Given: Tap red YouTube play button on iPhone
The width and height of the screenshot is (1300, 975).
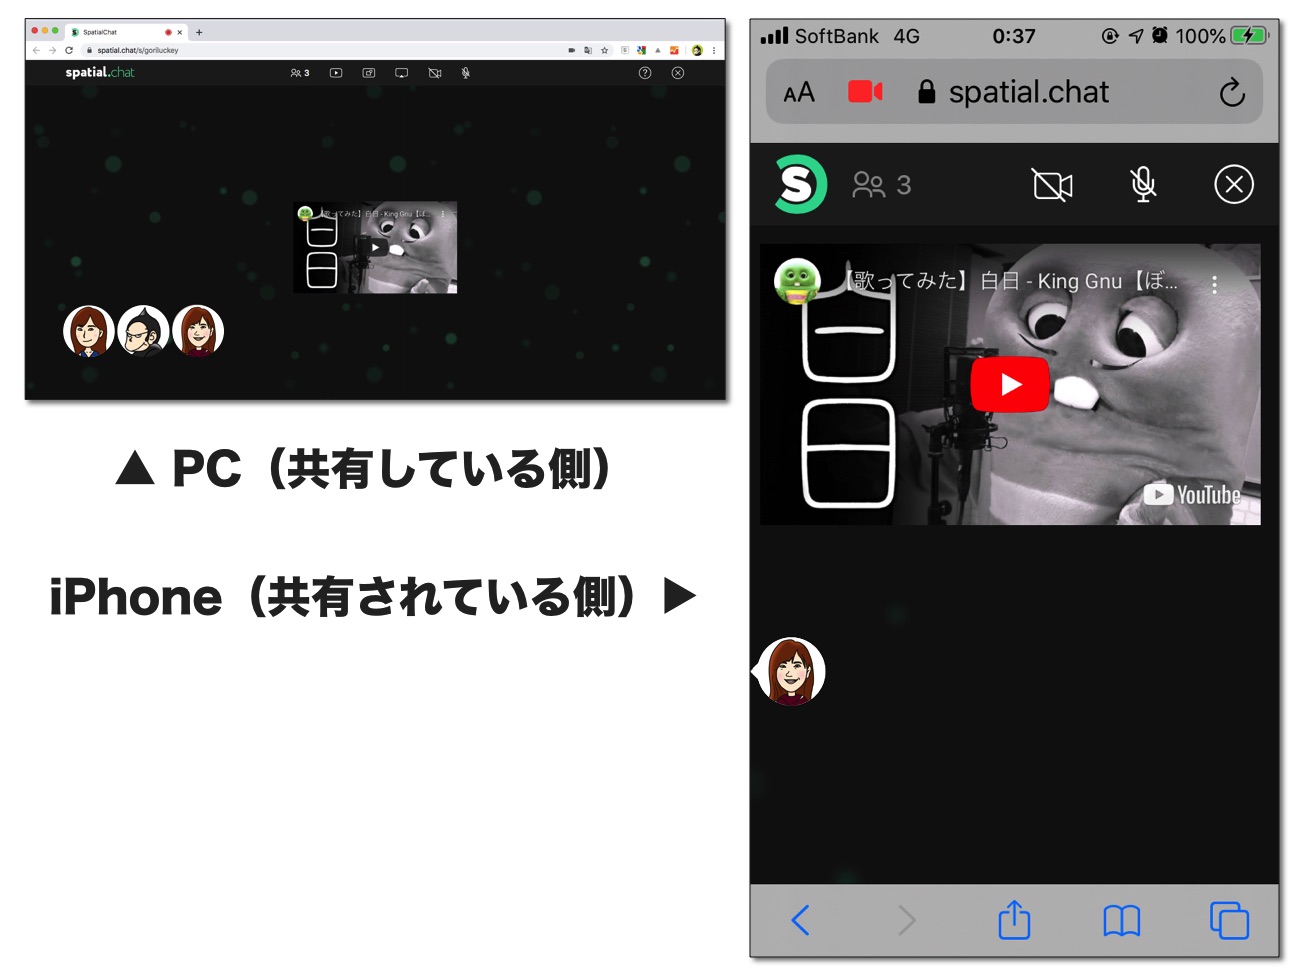Looking at the screenshot, I should [x=1010, y=384].
